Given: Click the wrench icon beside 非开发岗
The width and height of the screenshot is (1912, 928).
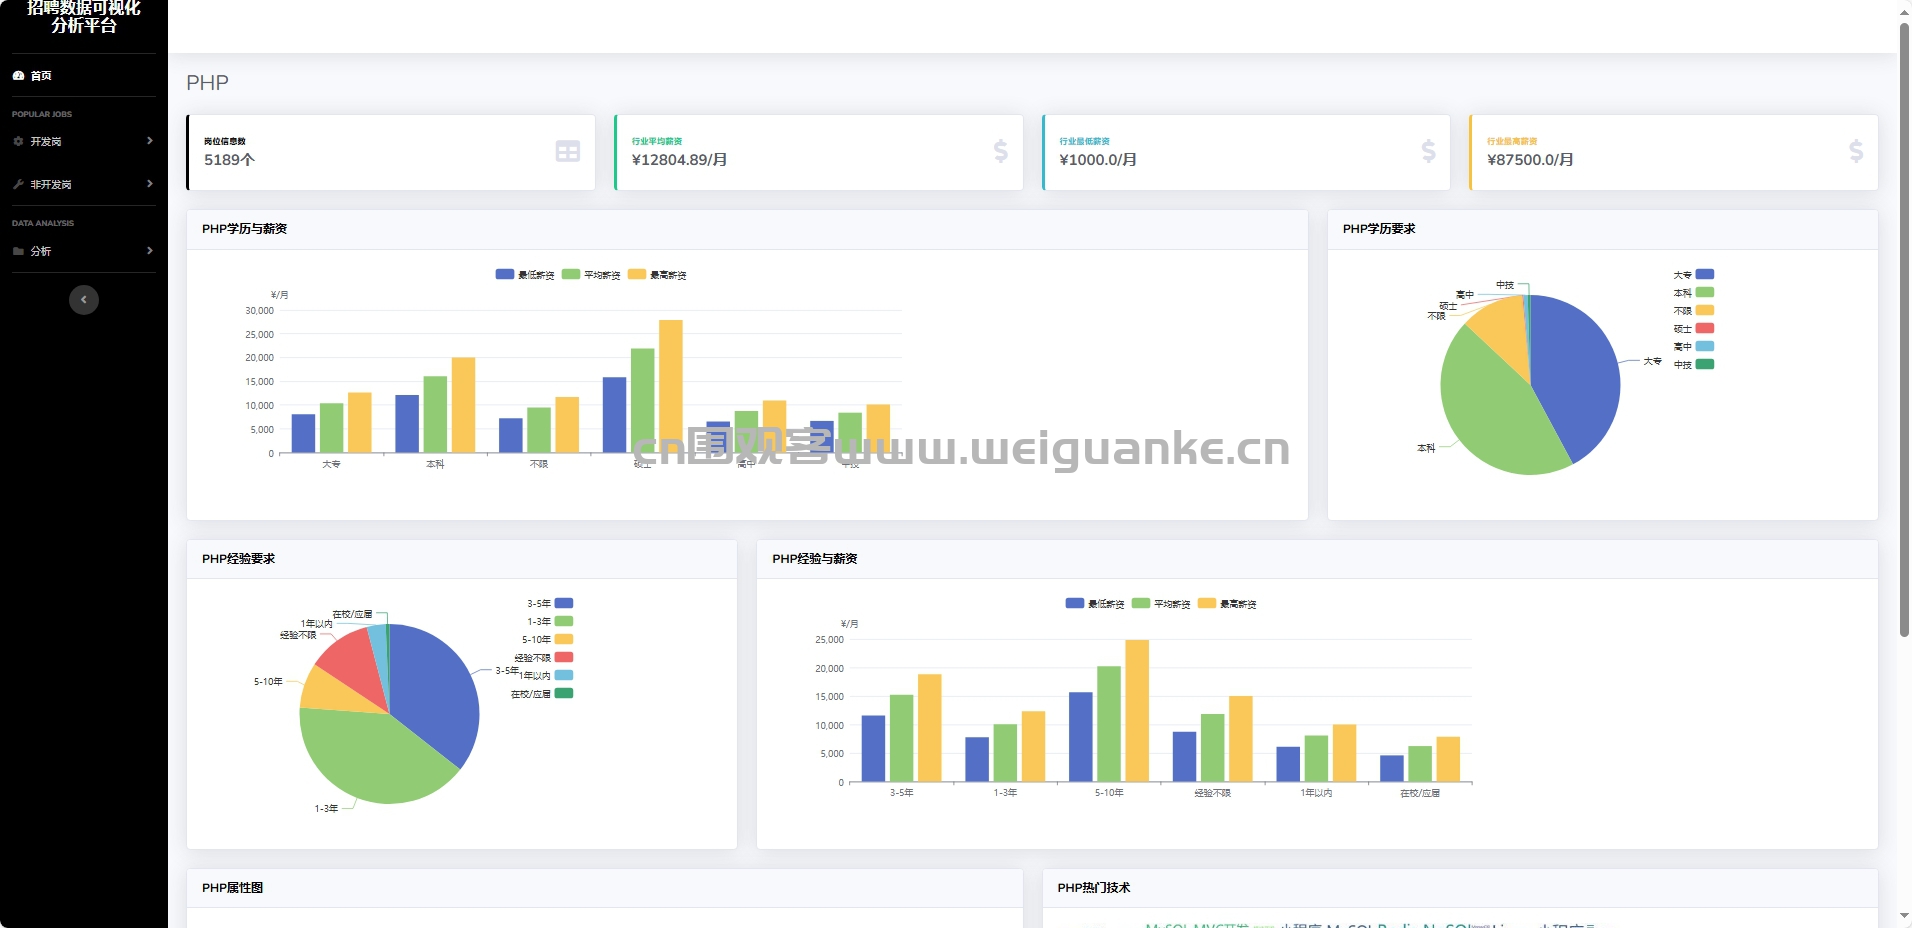Looking at the screenshot, I should click(18, 184).
